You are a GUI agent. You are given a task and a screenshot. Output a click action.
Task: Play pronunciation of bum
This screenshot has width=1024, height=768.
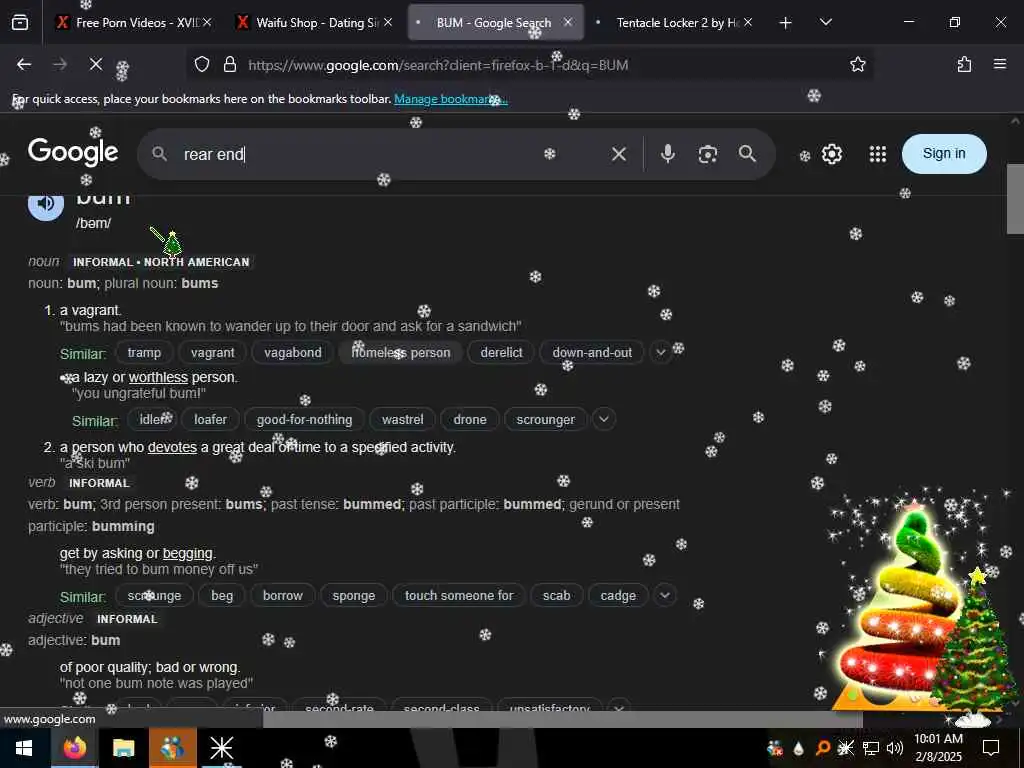46,204
